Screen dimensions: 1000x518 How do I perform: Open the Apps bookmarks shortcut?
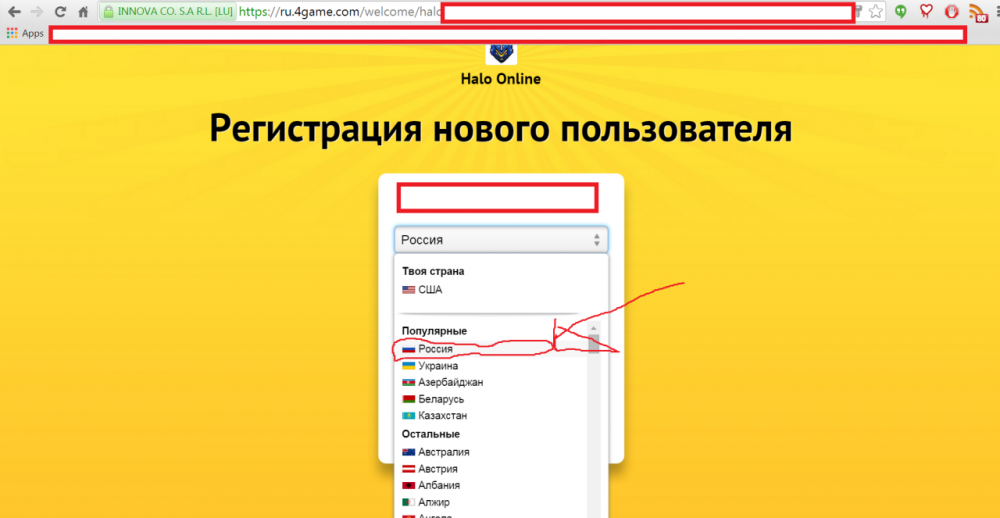(x=25, y=34)
